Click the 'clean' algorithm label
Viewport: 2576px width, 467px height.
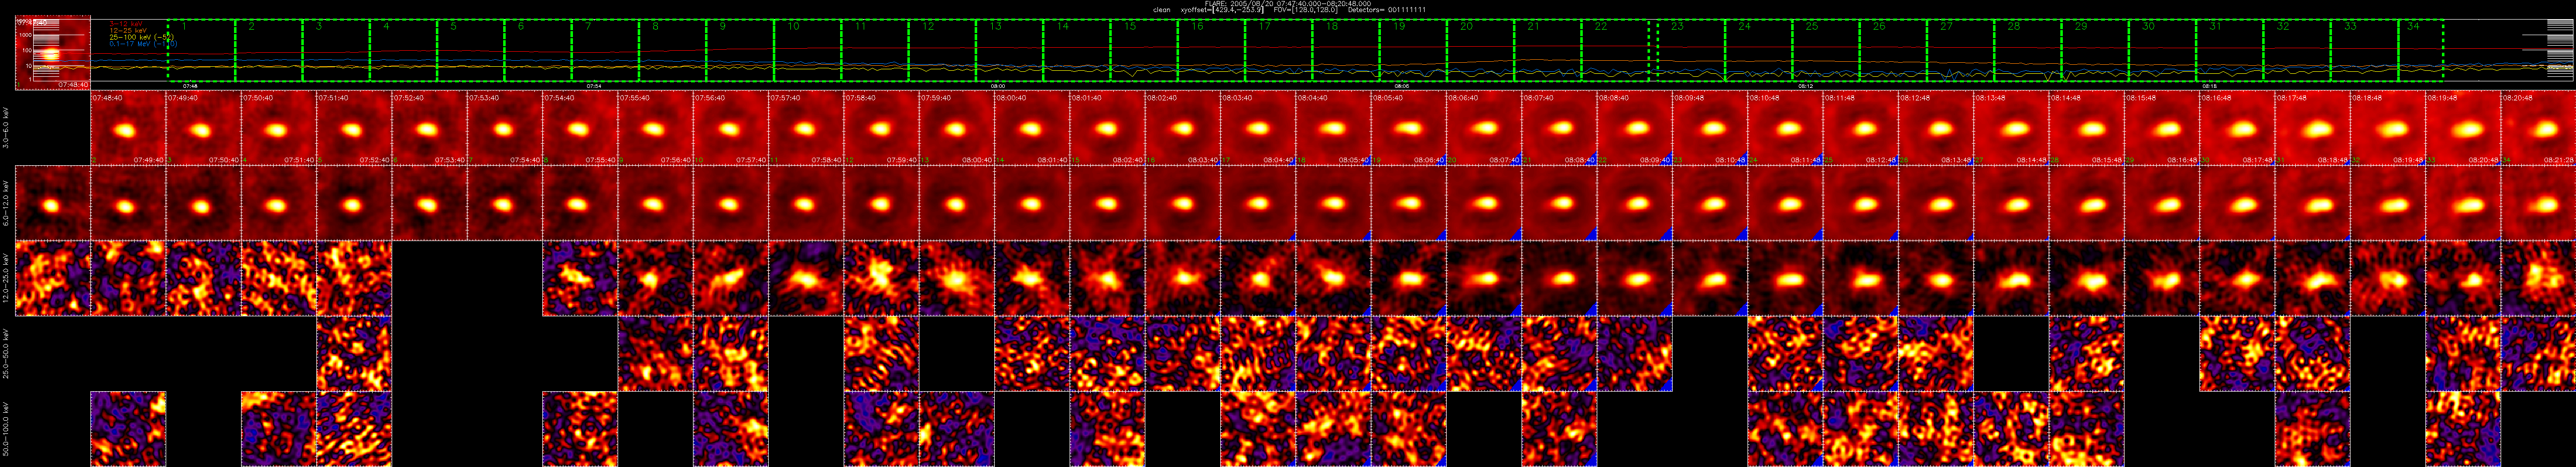1161,10
